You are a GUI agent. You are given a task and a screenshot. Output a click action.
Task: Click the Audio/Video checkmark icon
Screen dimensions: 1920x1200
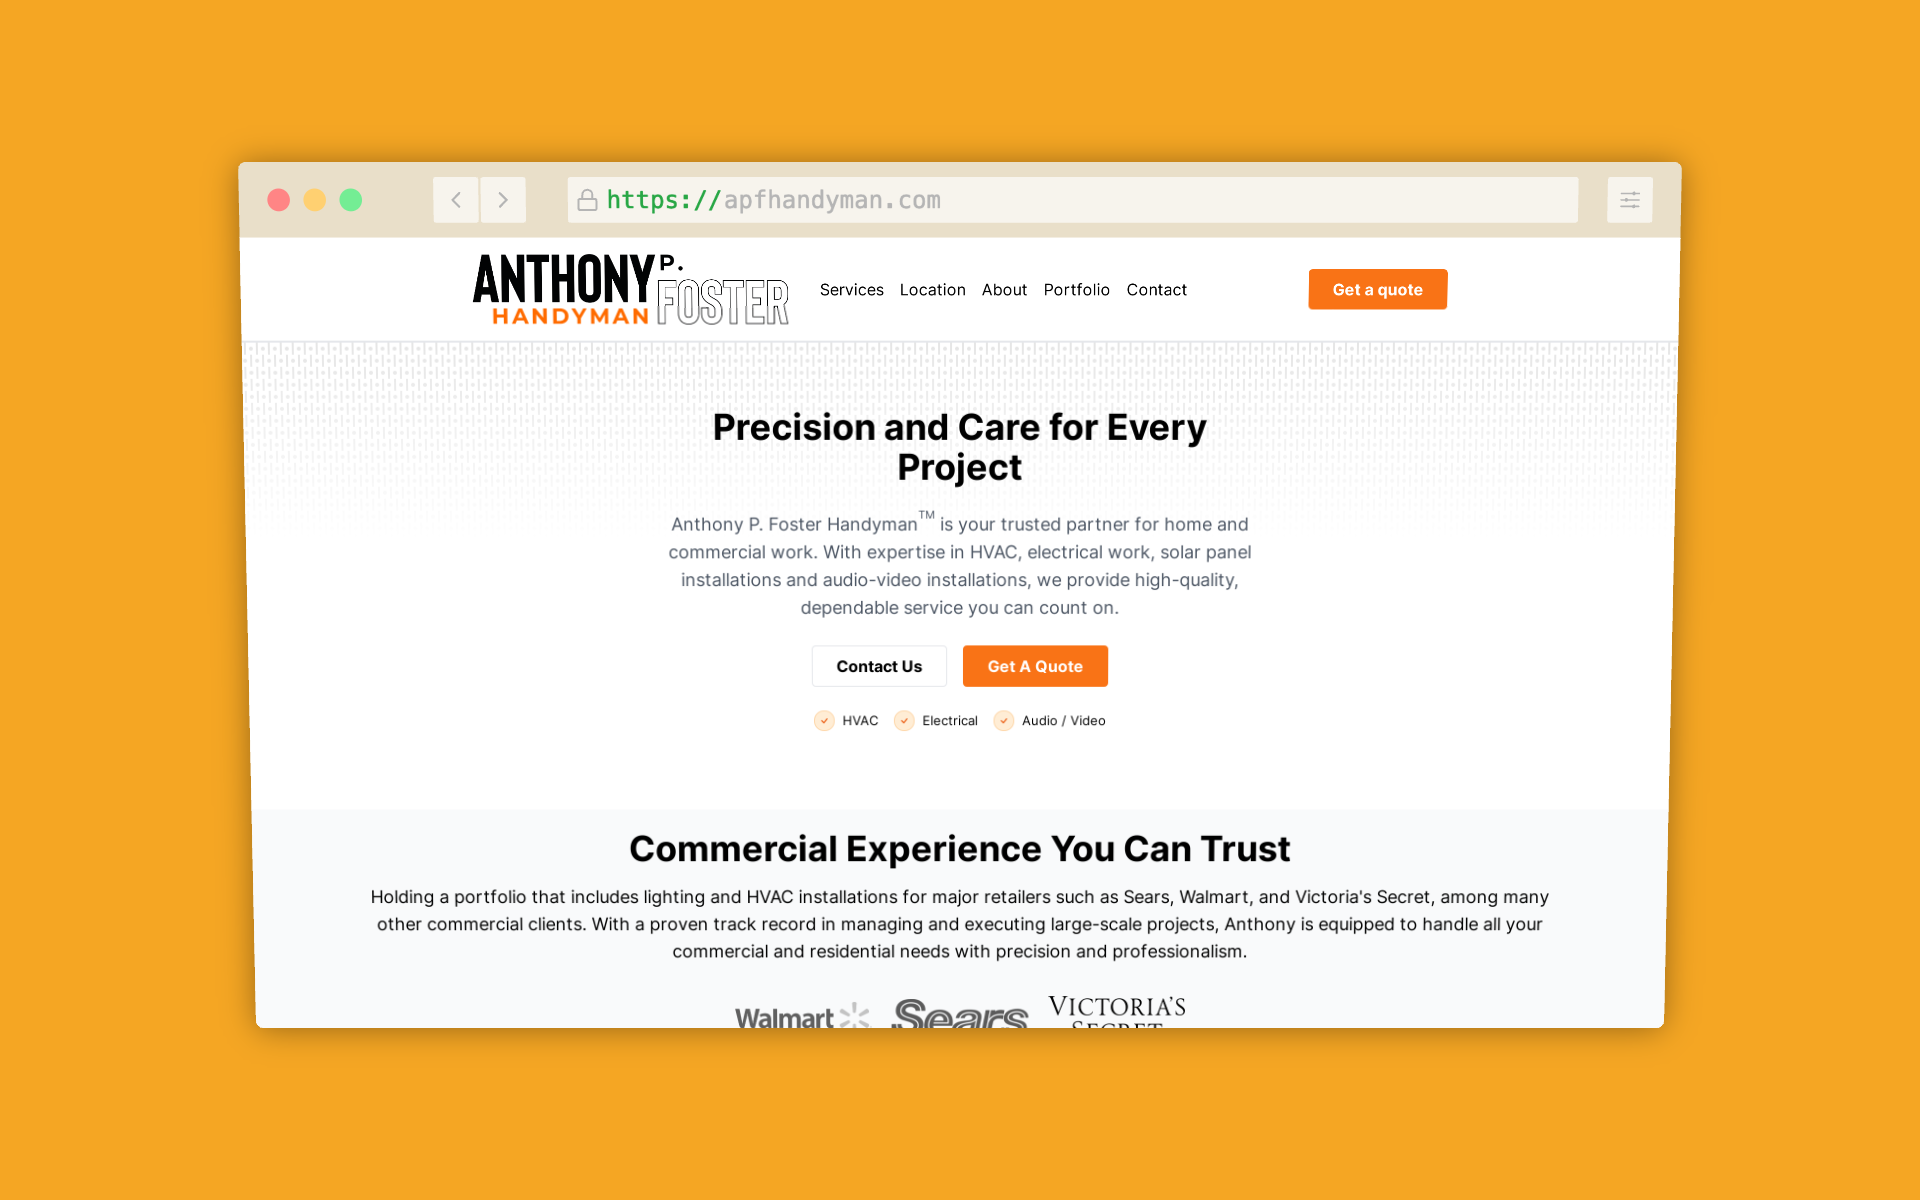click(1005, 719)
